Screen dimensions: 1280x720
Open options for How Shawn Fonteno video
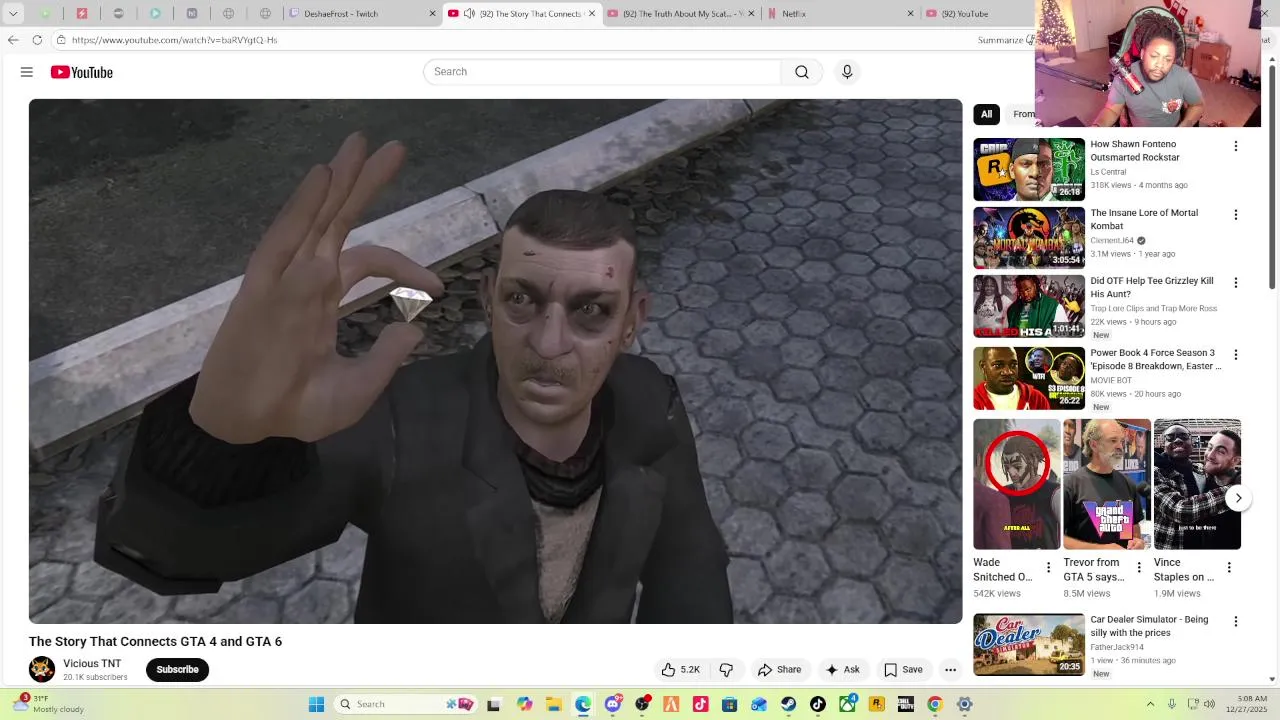[x=1236, y=146]
